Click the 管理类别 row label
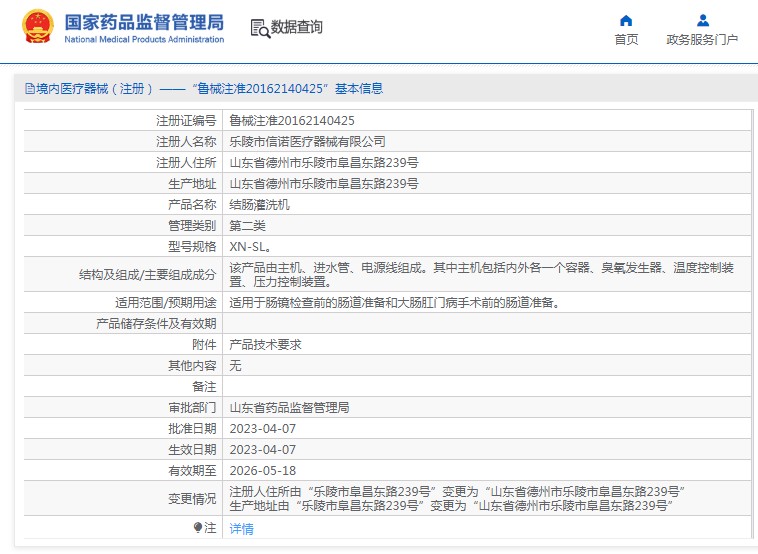The width and height of the screenshot is (758, 554). [192, 226]
